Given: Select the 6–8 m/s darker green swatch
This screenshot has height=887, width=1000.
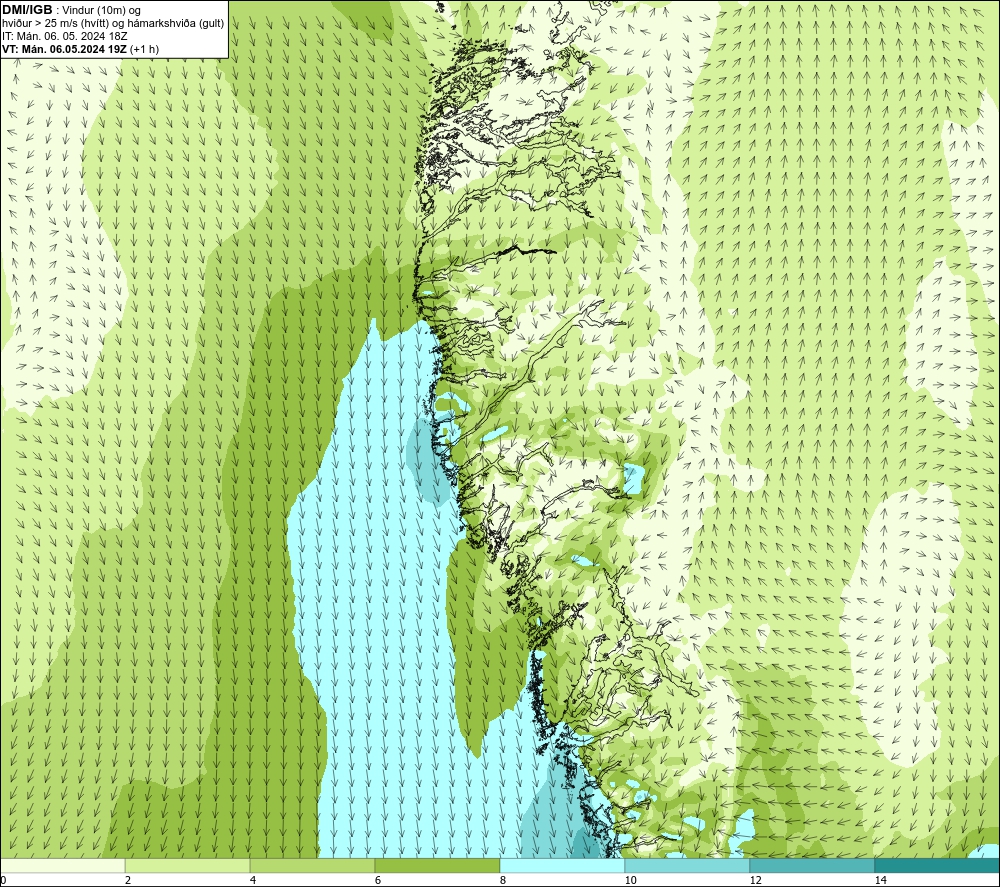Looking at the screenshot, I should click(438, 866).
